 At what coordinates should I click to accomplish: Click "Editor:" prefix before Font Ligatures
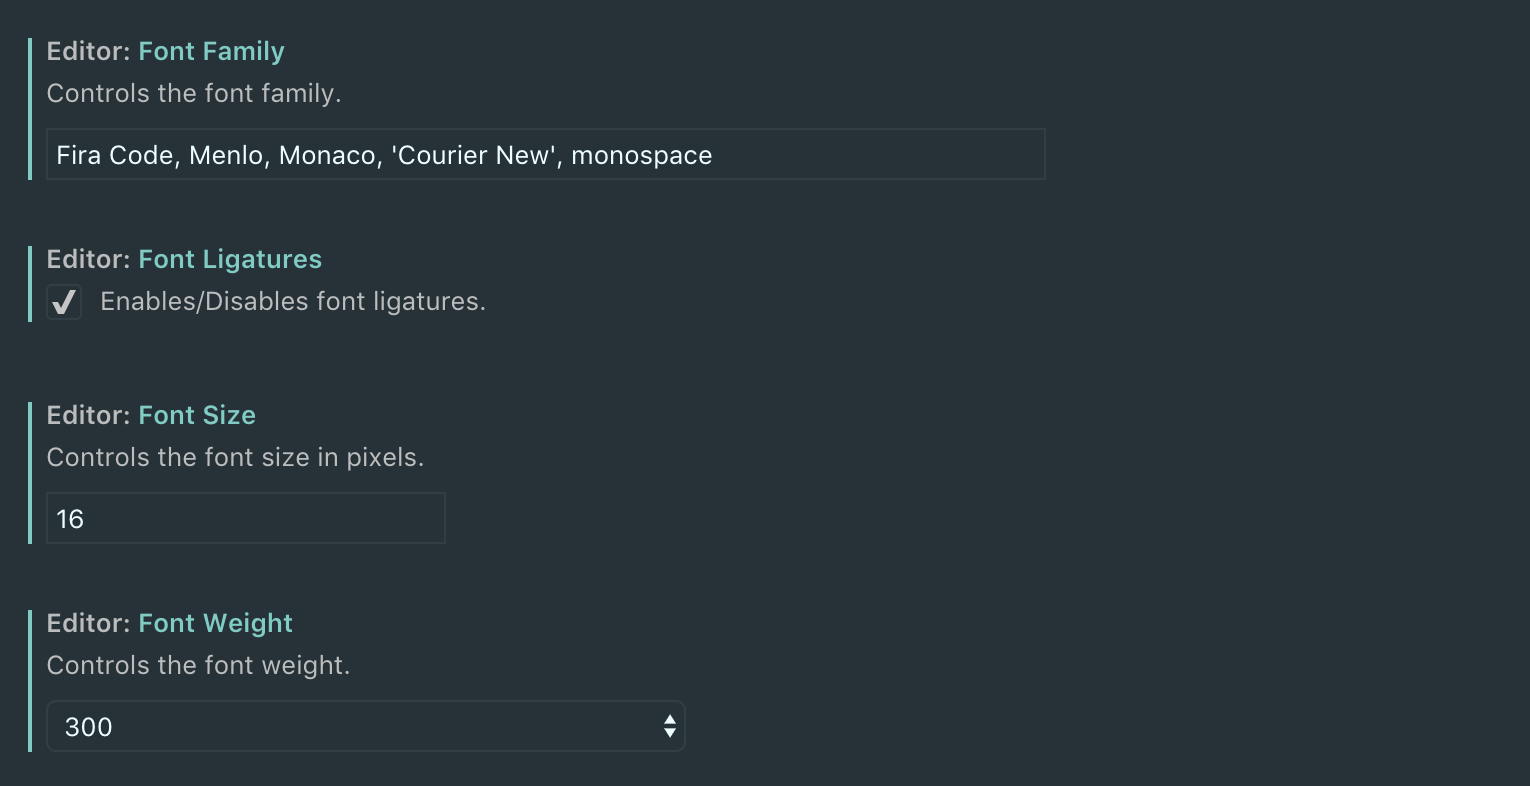coord(89,259)
